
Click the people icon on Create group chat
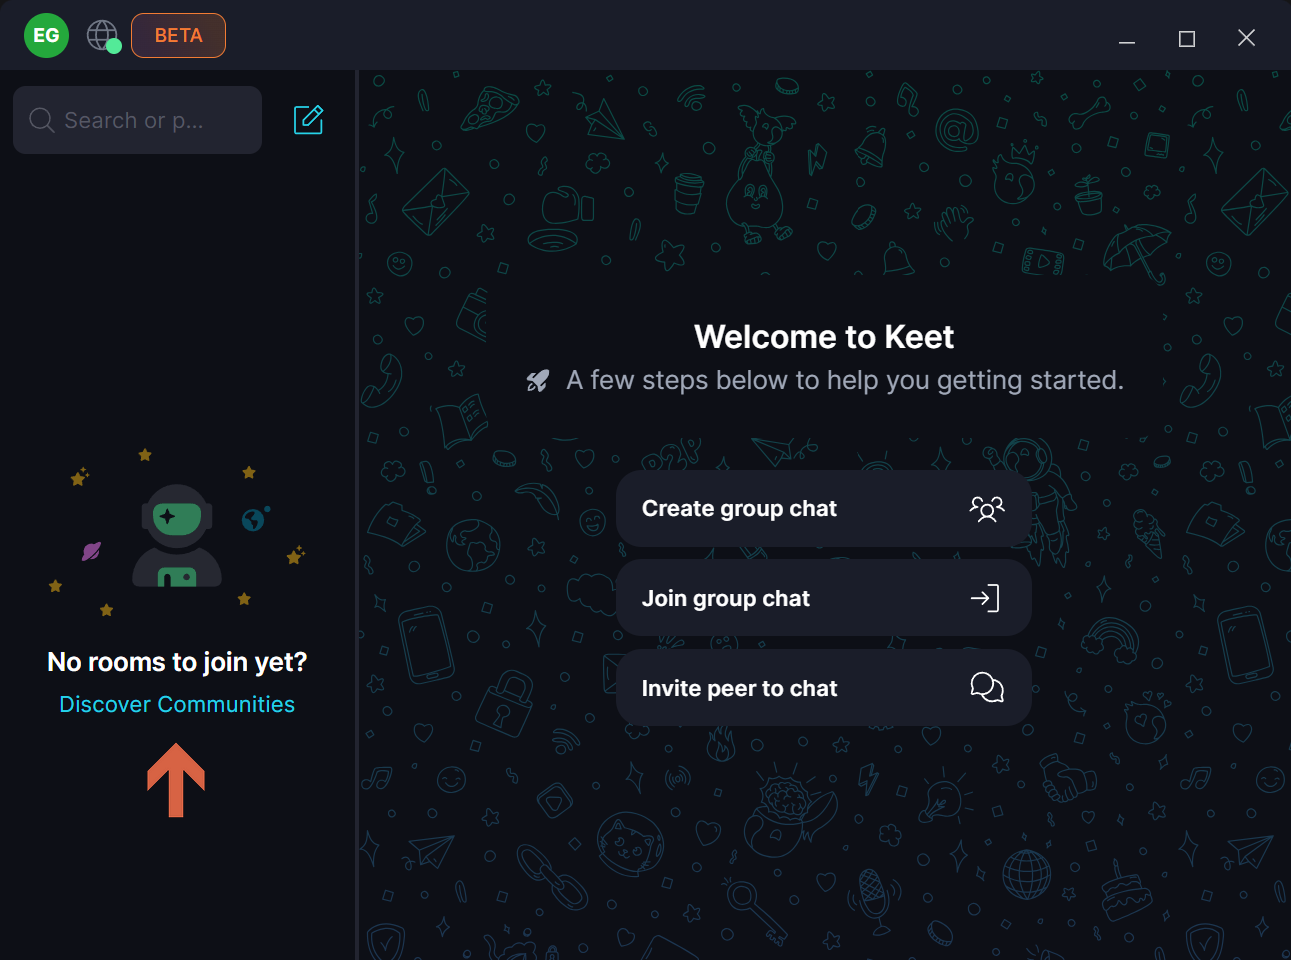point(986,509)
